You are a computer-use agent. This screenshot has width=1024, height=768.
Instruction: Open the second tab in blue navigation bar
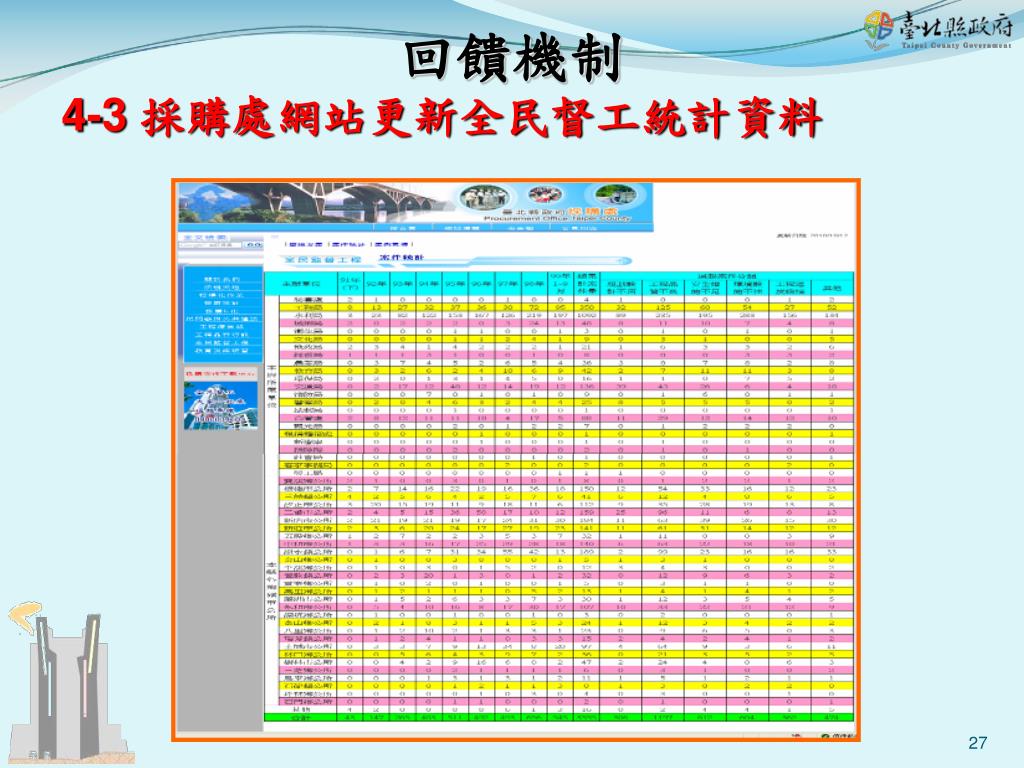coord(462,228)
